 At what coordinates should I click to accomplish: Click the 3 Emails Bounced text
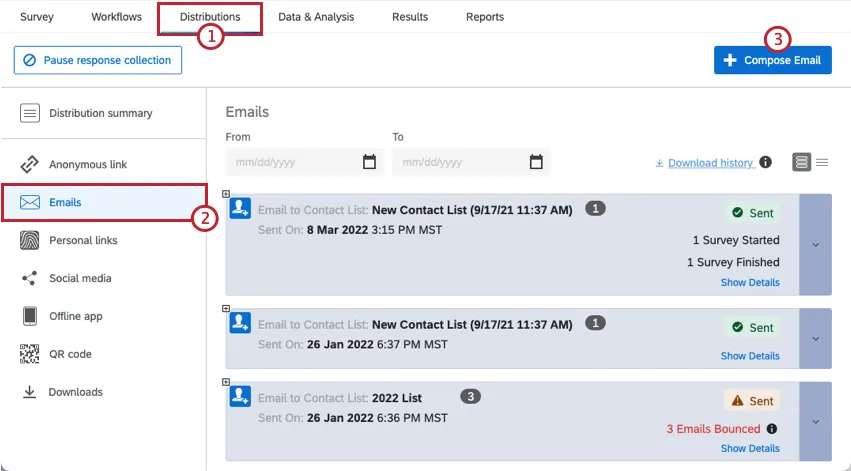[713, 429]
